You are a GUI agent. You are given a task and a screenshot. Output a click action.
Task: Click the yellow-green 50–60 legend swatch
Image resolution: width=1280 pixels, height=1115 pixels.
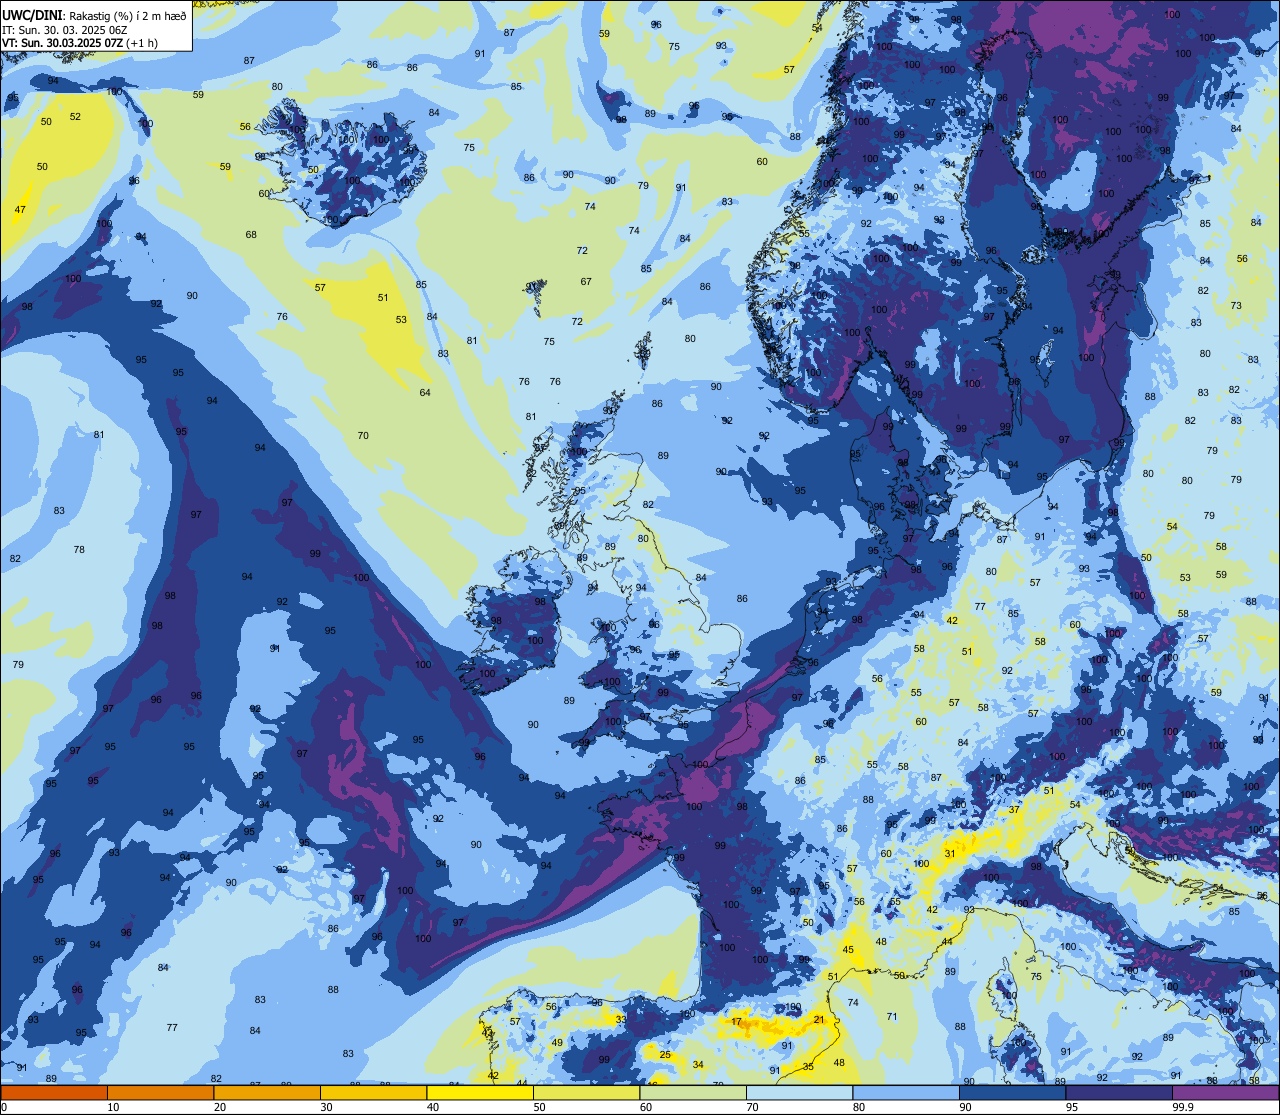(586, 1092)
